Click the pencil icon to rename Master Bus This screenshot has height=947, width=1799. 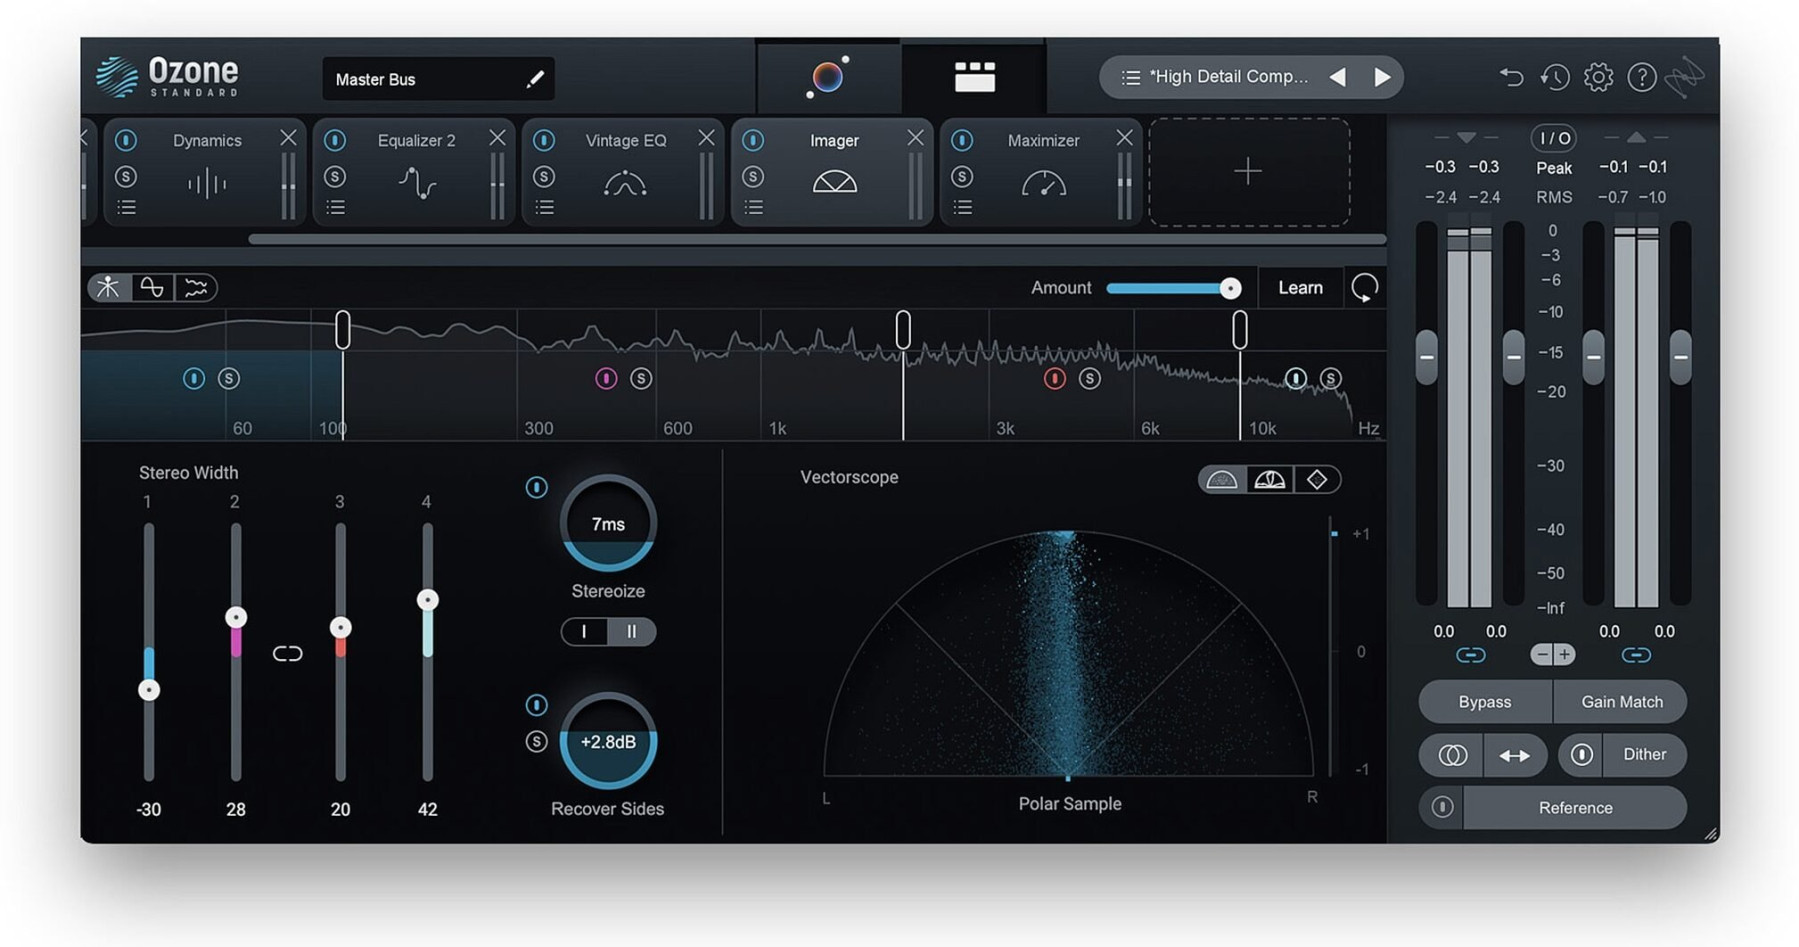pyautogui.click(x=535, y=79)
